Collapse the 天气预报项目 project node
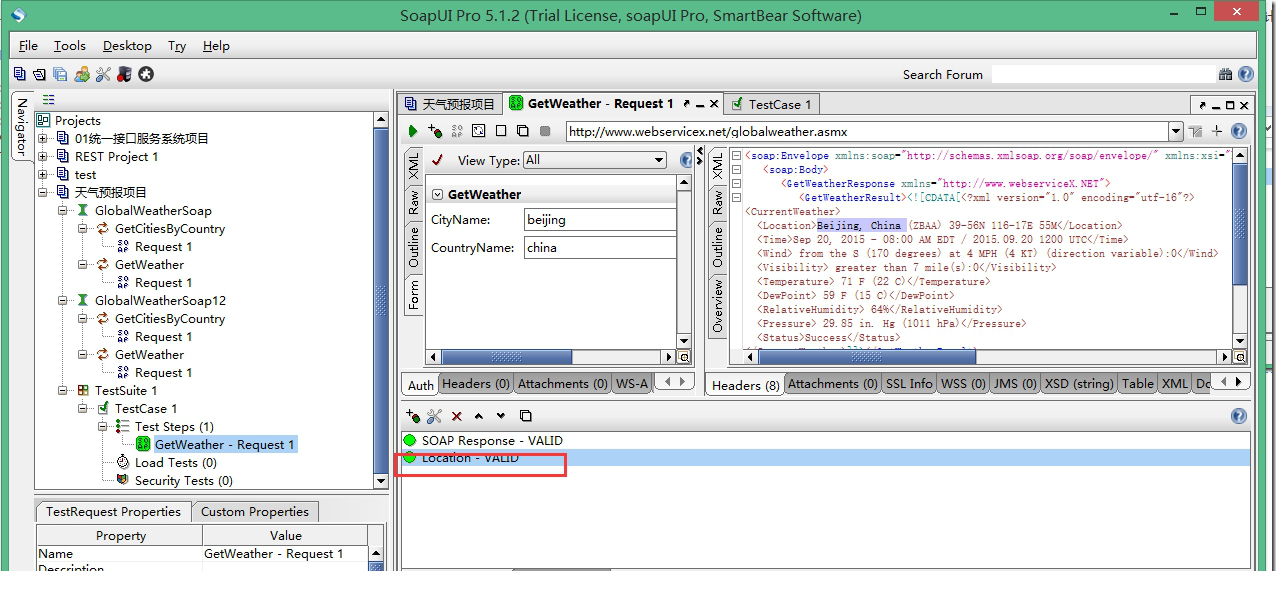Screen dimensions: 1276x593 click(43, 193)
